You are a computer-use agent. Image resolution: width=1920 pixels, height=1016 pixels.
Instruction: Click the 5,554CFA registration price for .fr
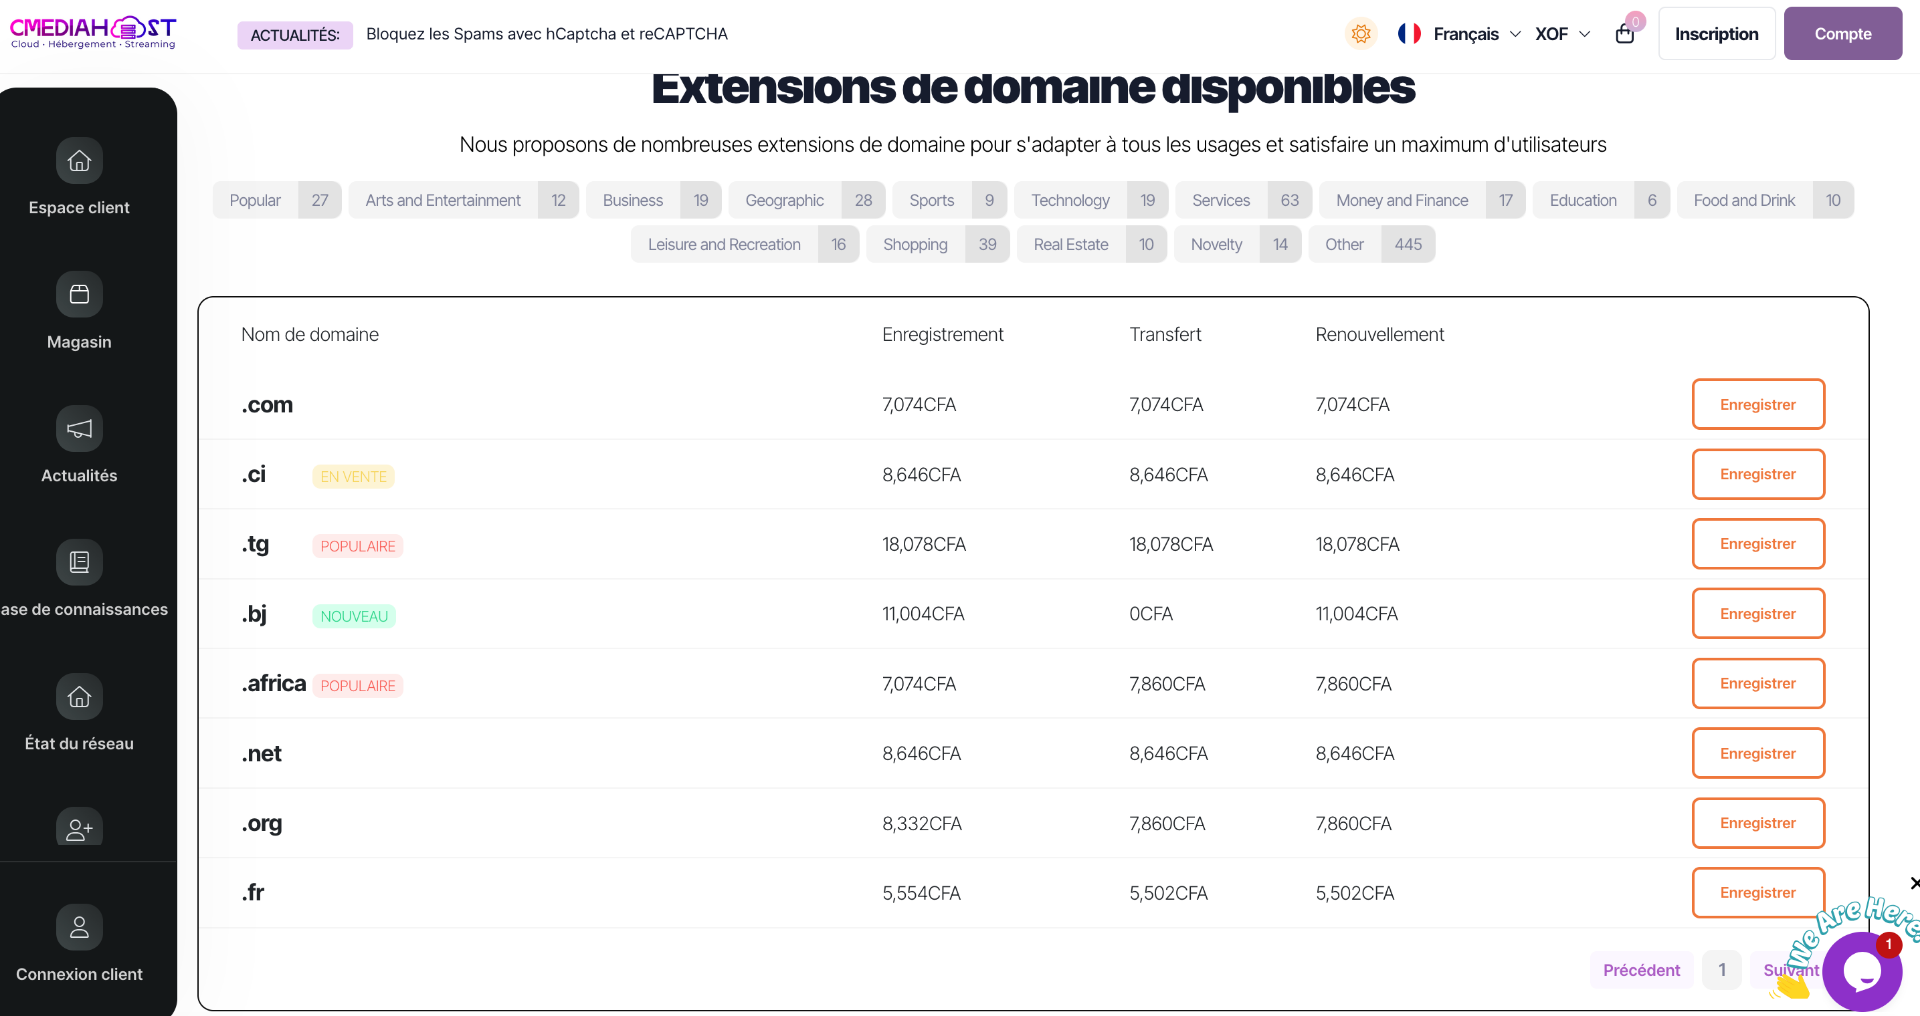click(921, 893)
